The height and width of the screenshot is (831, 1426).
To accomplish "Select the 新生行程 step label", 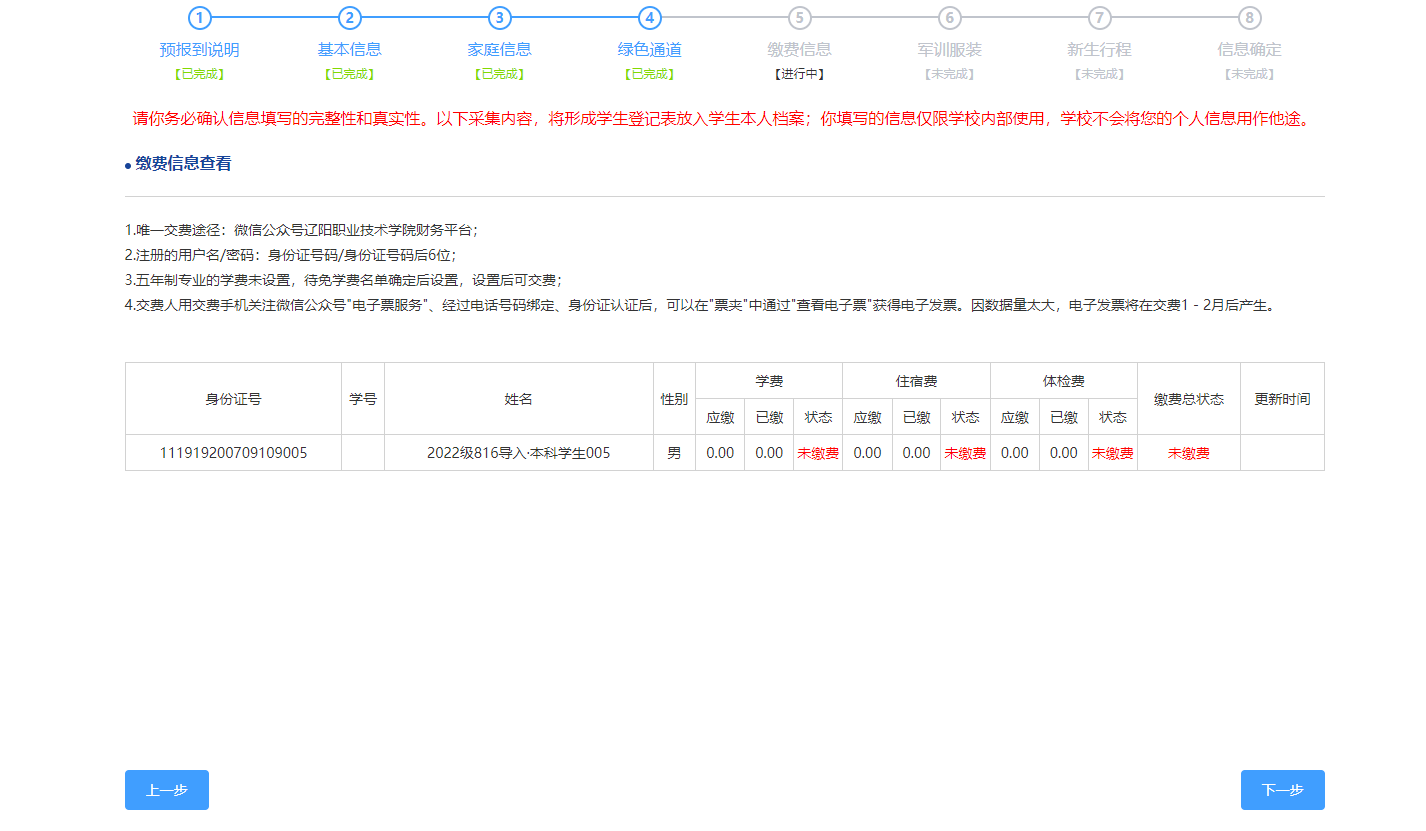I will 1100,48.
